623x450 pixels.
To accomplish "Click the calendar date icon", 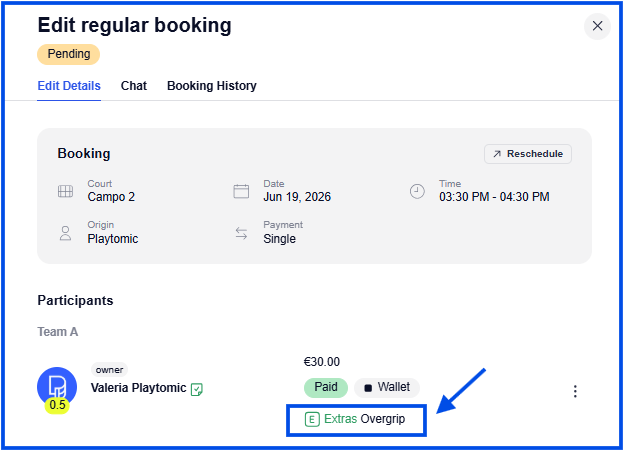I will (x=241, y=191).
